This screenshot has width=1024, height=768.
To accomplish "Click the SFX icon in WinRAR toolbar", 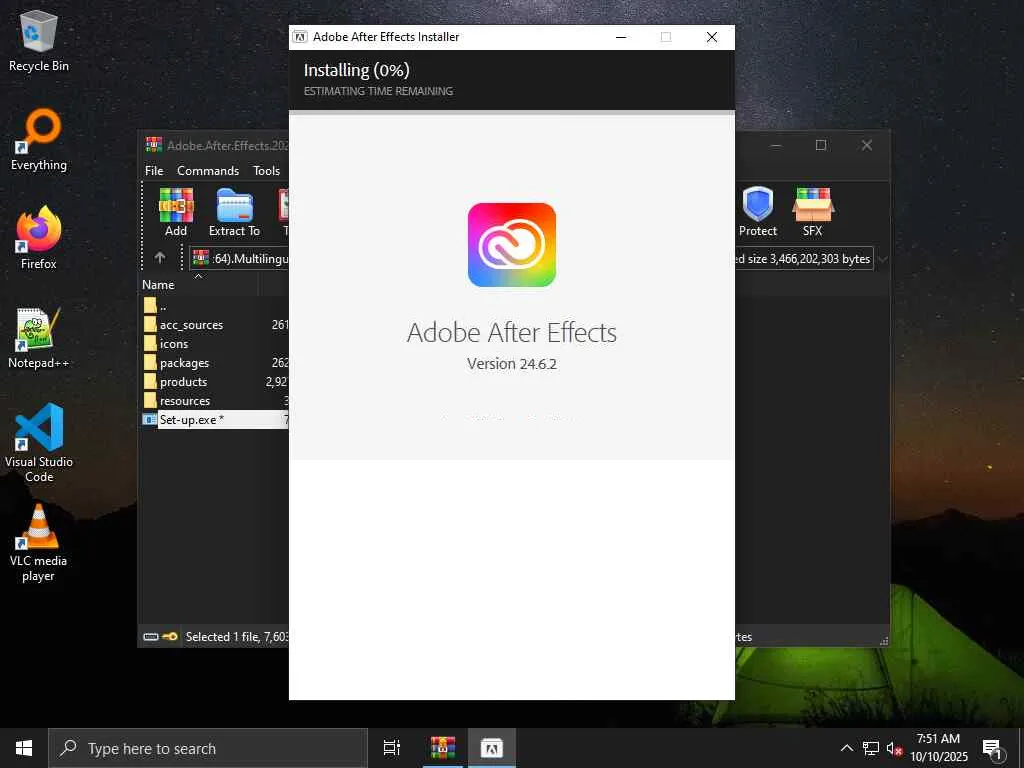I will [x=812, y=212].
